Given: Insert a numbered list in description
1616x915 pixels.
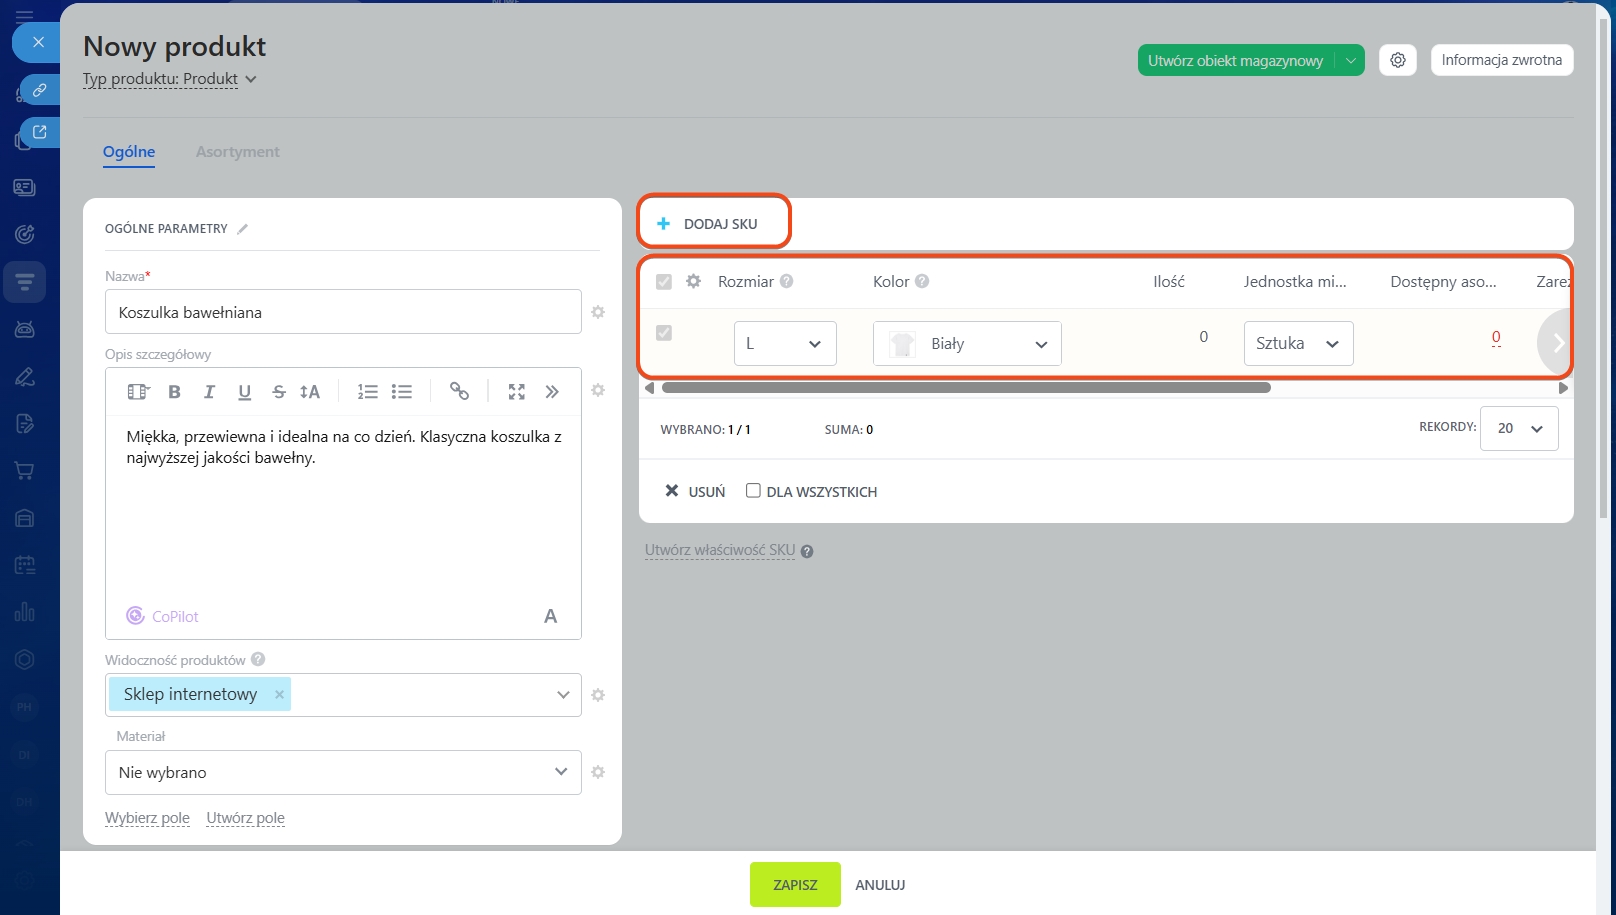Looking at the screenshot, I should point(367,392).
